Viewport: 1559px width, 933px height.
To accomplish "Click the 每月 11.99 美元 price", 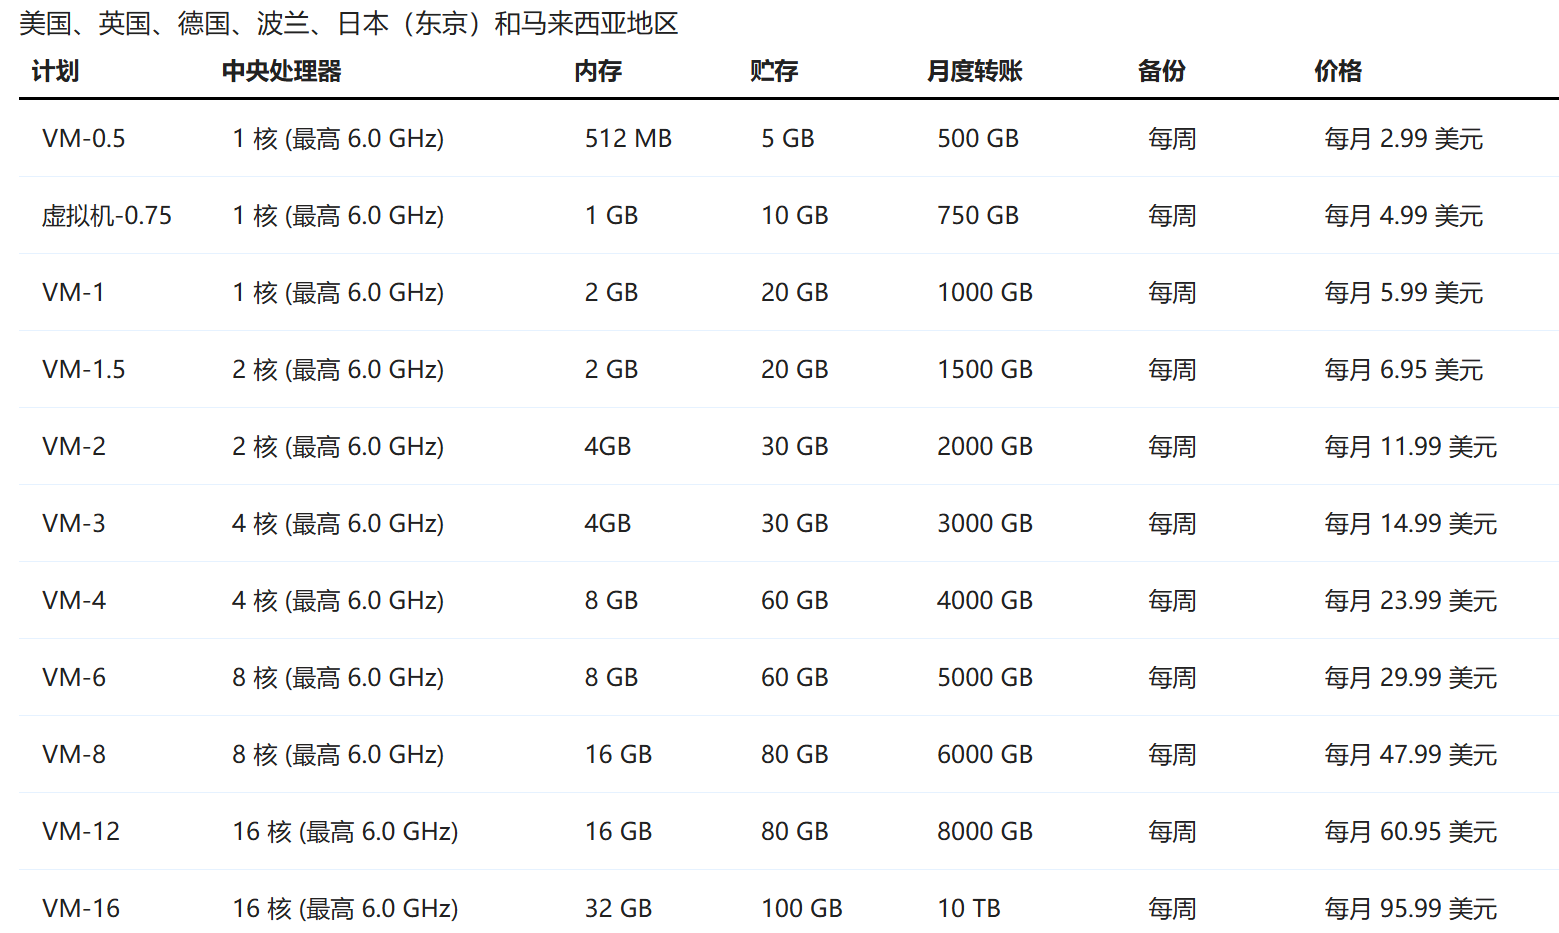I will 1410,447.
